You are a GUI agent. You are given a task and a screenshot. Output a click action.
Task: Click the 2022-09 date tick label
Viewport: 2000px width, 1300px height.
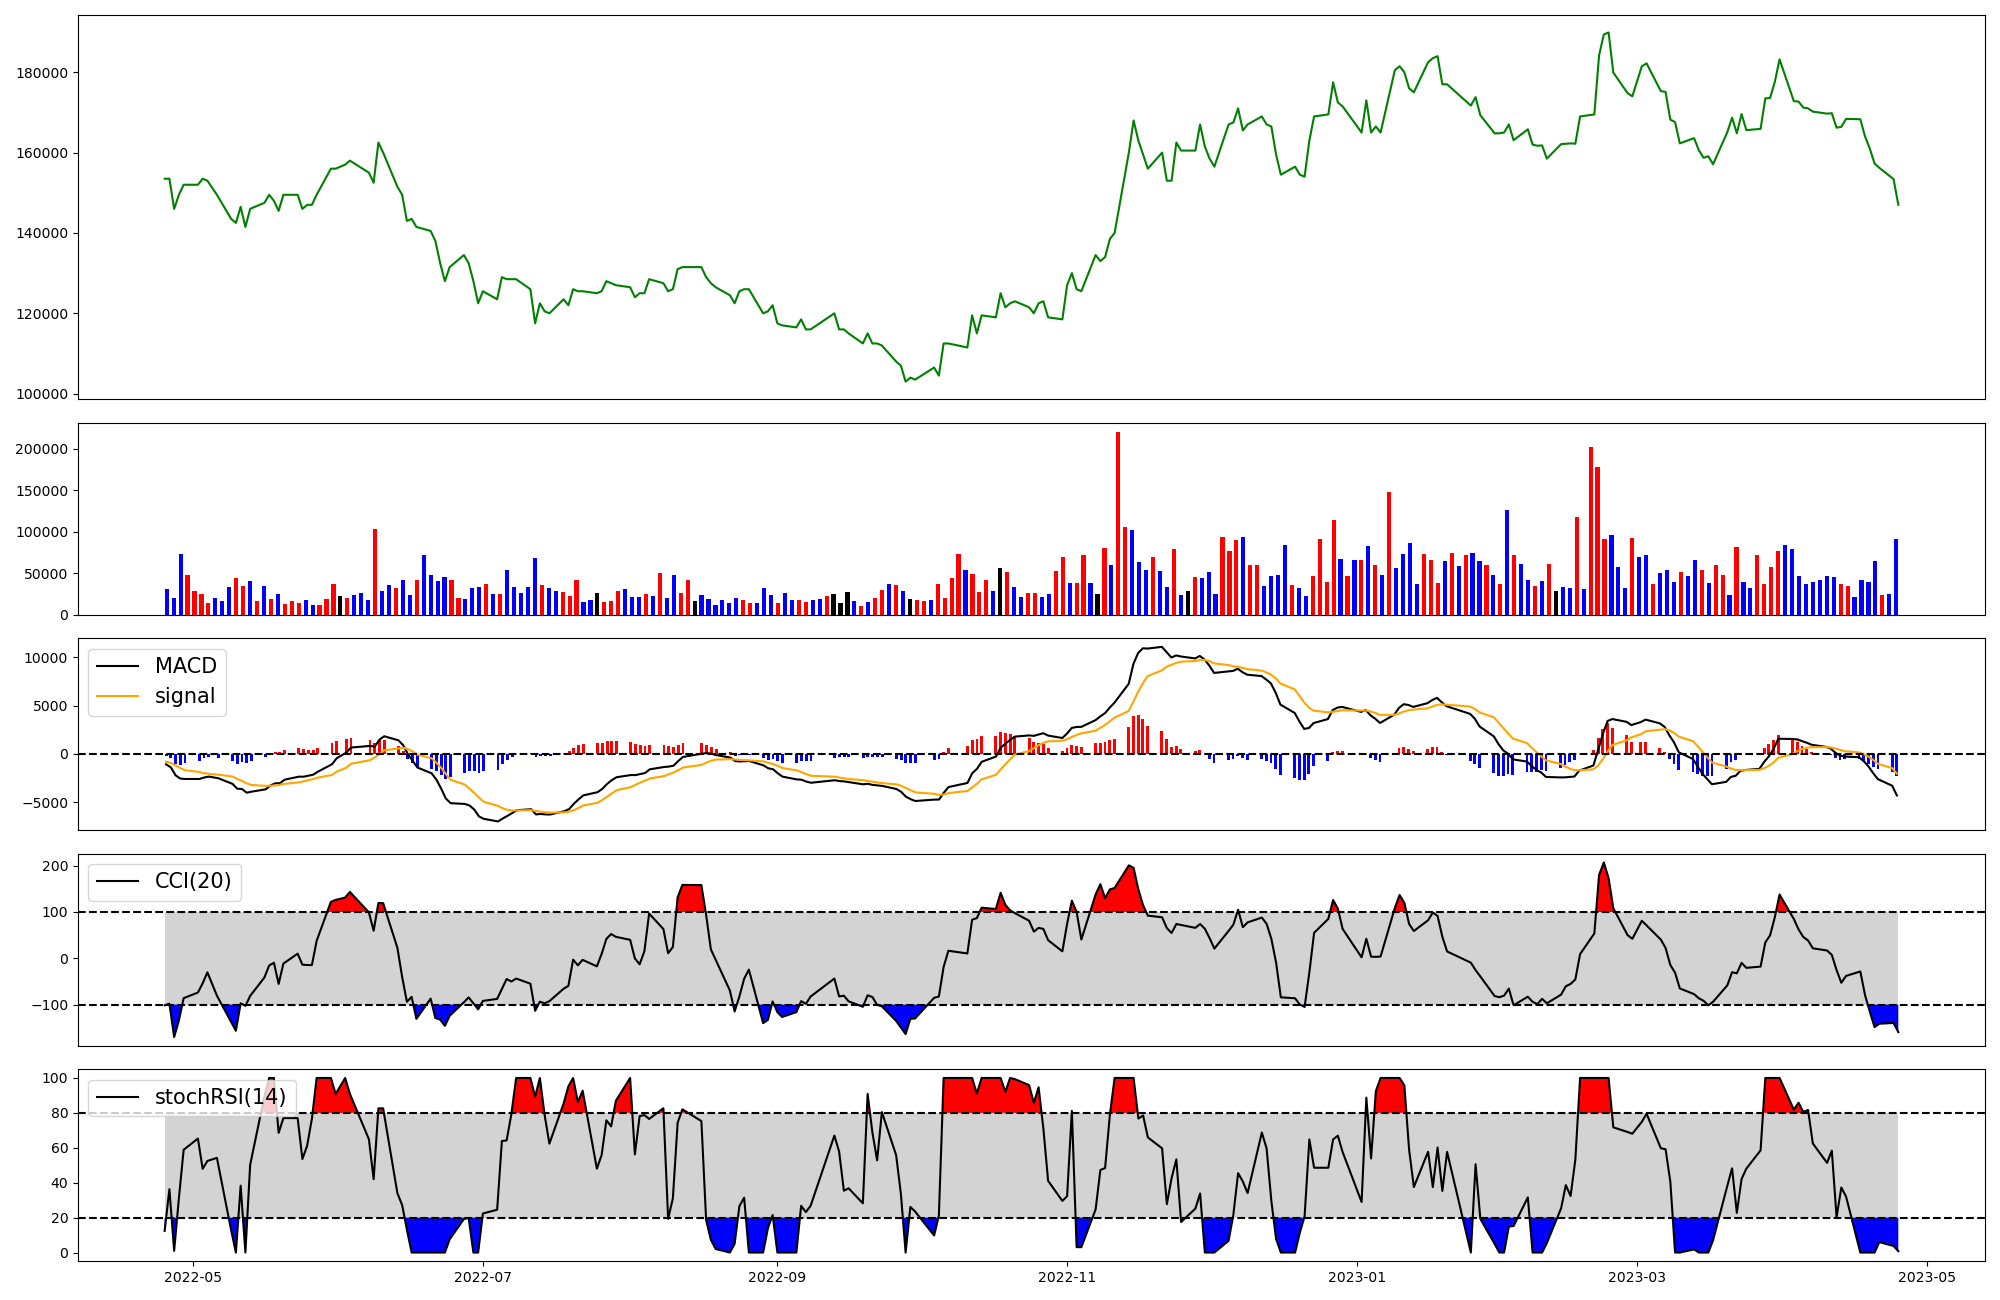point(777,1277)
